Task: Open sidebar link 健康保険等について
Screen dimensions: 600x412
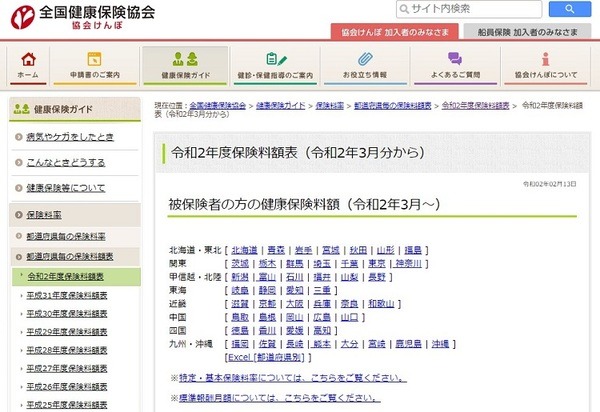Action: click(66, 188)
